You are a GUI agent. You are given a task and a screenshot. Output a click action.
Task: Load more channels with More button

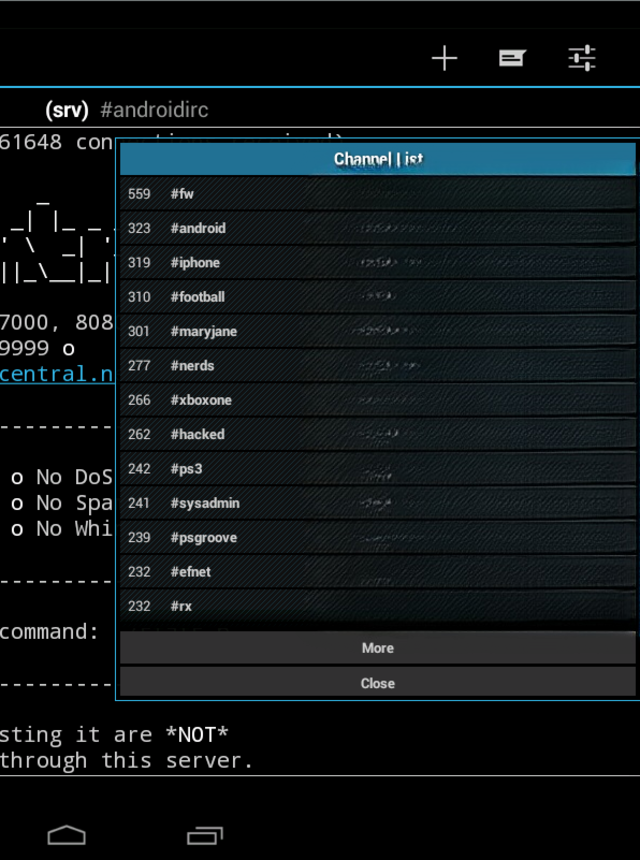click(377, 648)
